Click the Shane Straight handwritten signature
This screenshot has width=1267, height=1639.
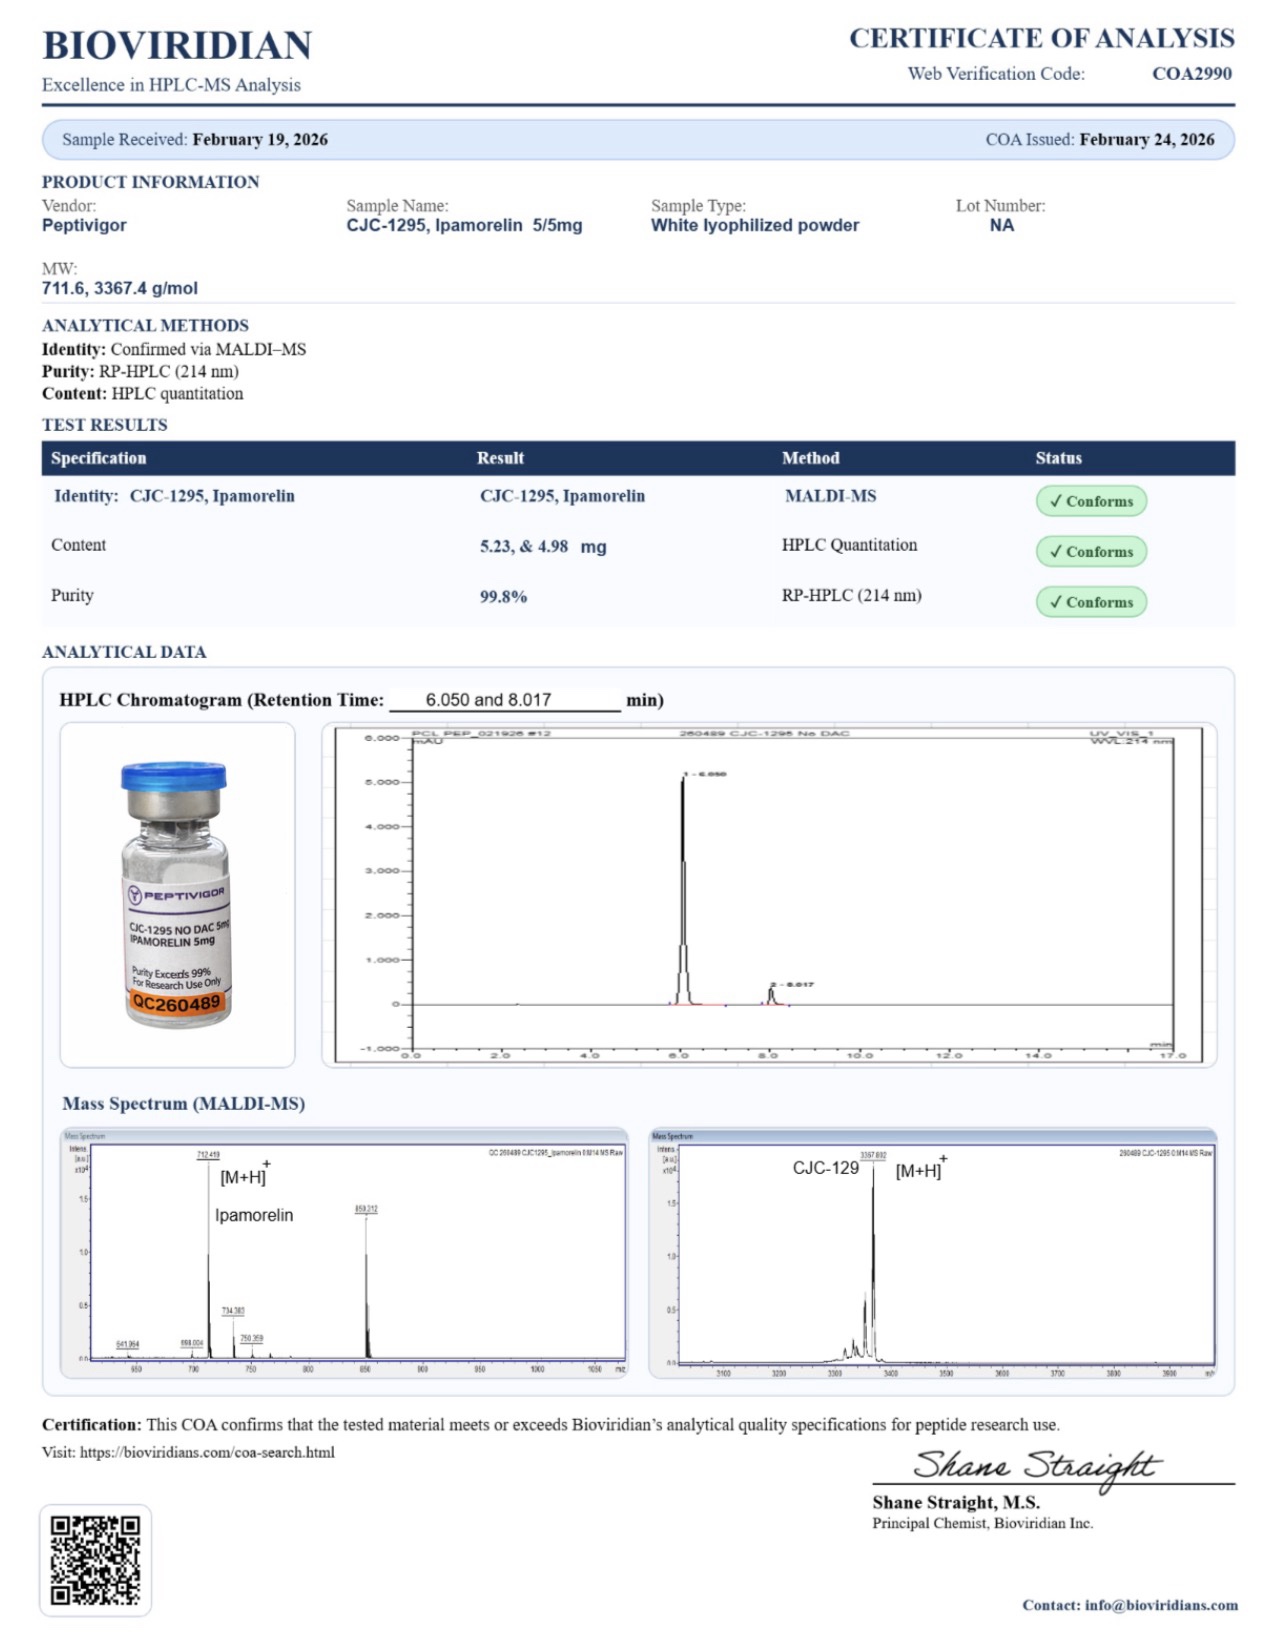(1035, 1465)
